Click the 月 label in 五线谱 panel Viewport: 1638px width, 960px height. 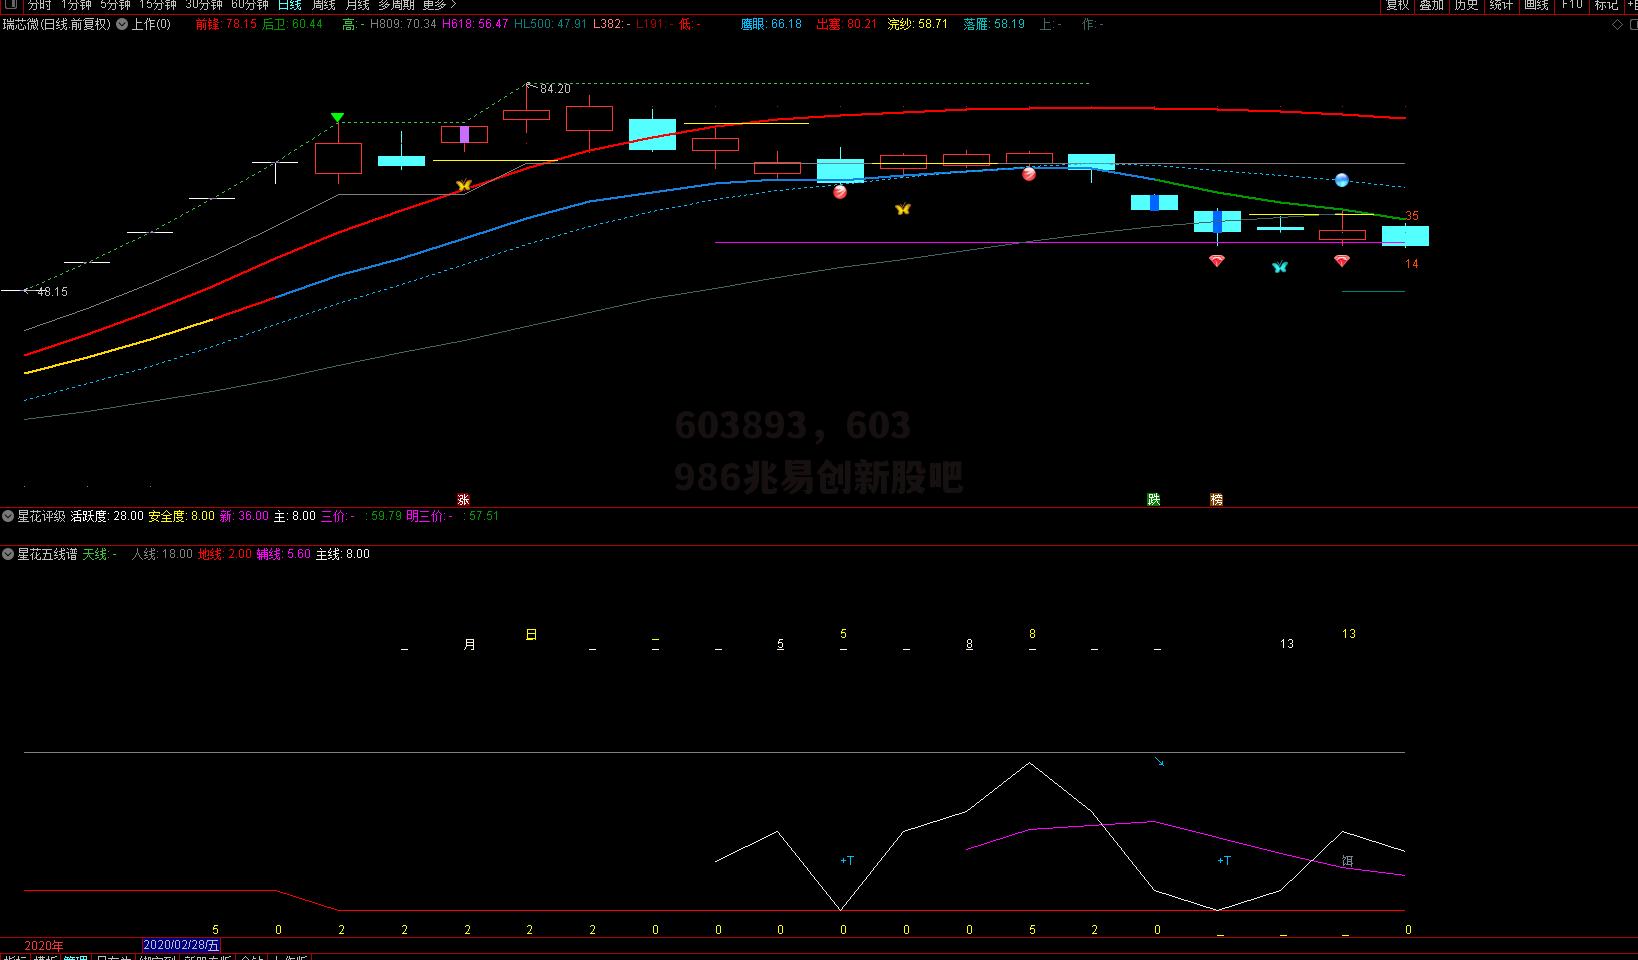coord(470,645)
